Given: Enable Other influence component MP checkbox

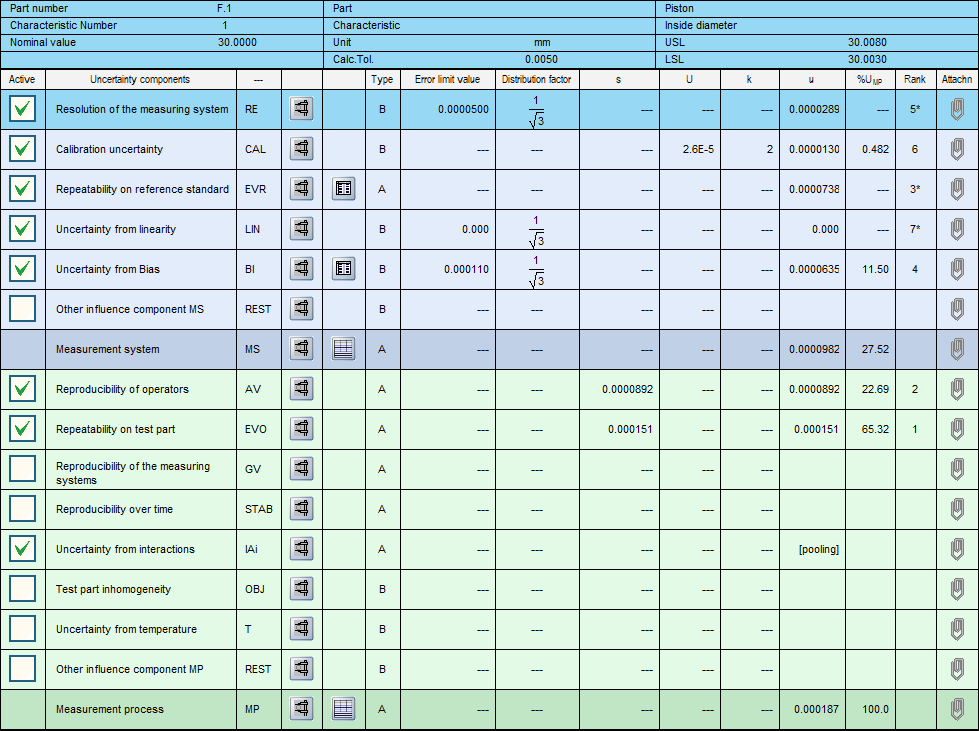Looking at the screenshot, I should (22, 668).
